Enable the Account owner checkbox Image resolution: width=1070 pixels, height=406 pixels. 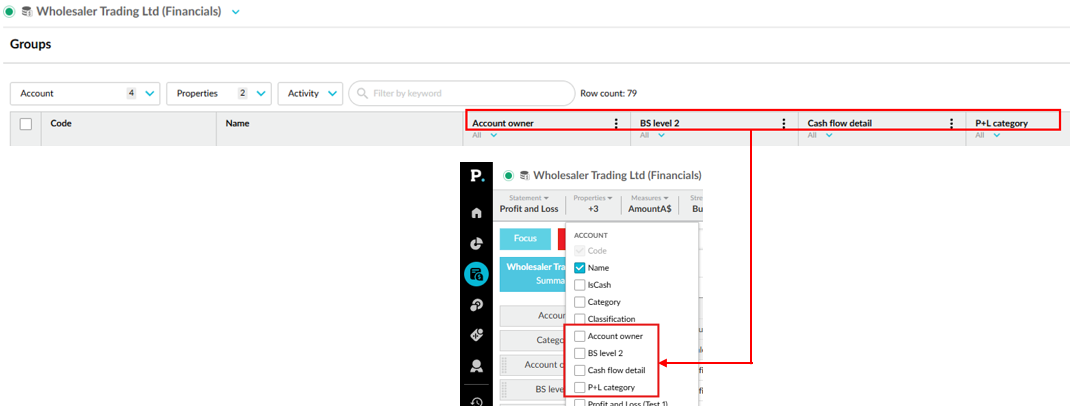(x=580, y=336)
